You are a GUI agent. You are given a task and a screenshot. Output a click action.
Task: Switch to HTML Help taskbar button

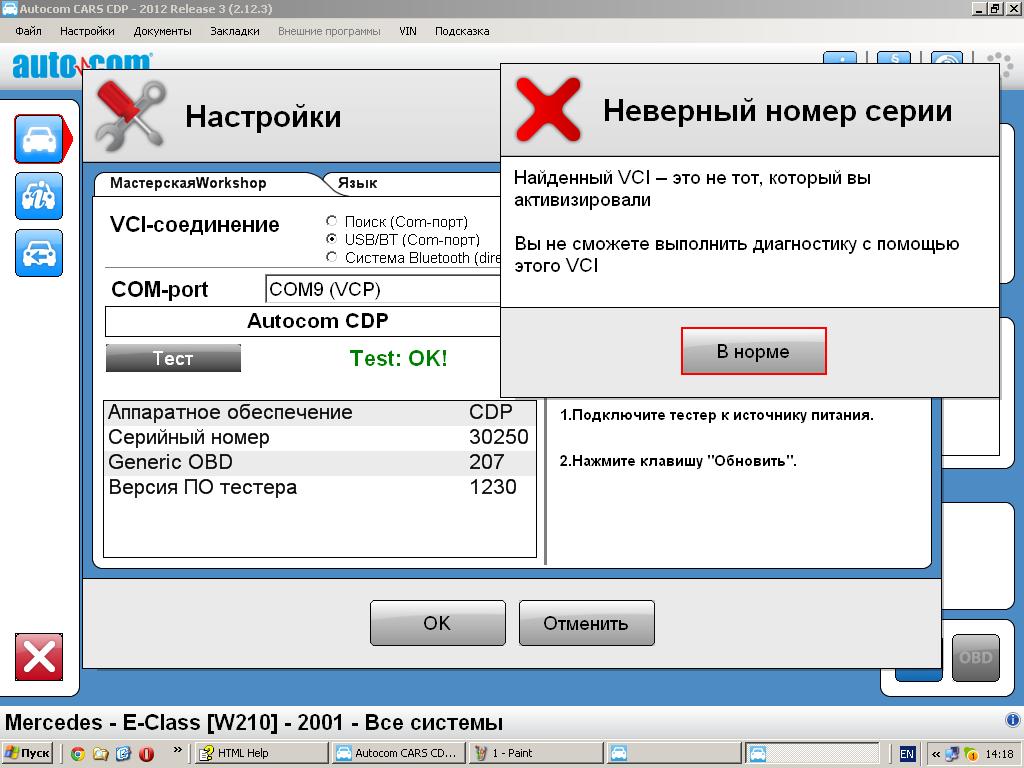click(x=262, y=753)
